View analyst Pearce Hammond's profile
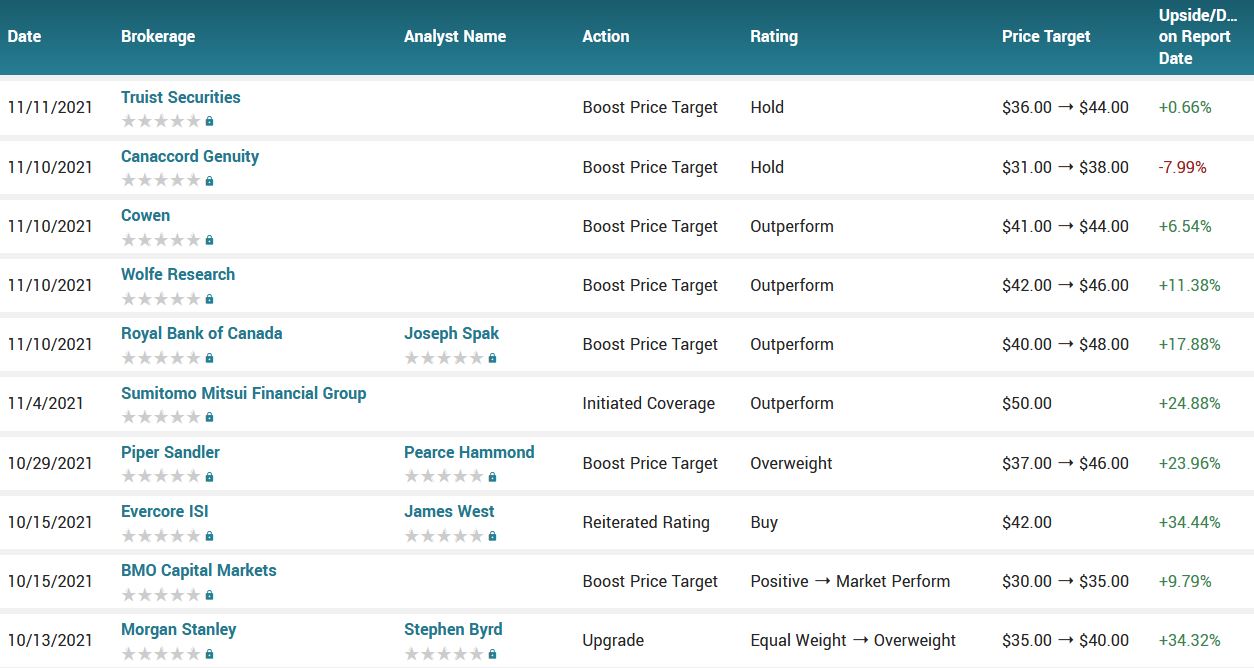The height and width of the screenshot is (668, 1254). click(x=469, y=452)
